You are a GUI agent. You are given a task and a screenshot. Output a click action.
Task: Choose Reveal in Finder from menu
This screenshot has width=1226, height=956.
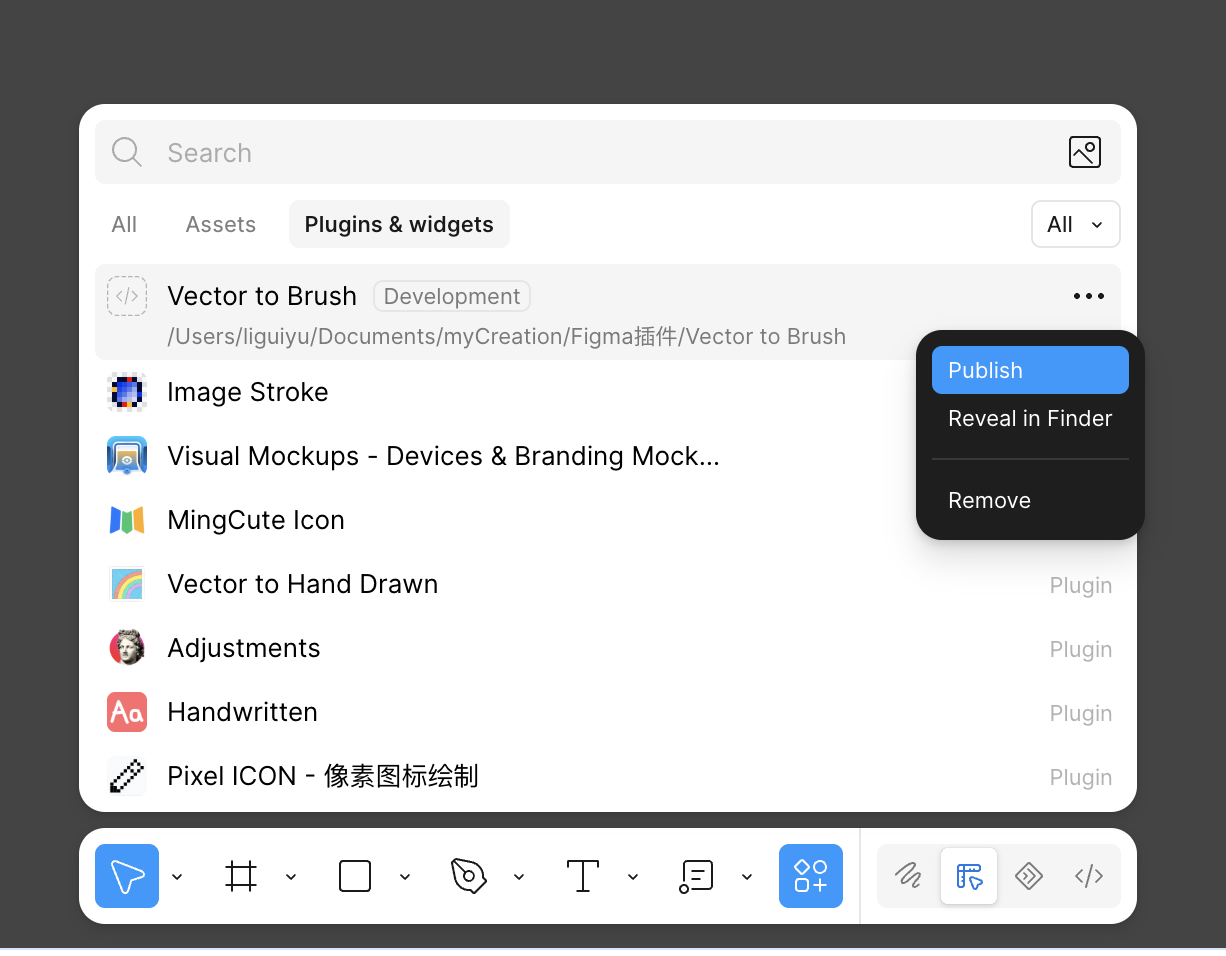coord(1030,418)
